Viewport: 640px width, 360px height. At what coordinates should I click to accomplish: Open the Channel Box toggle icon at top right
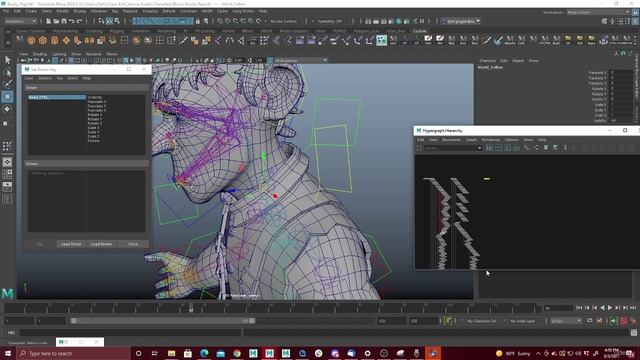pyautogui.click(x=635, y=21)
